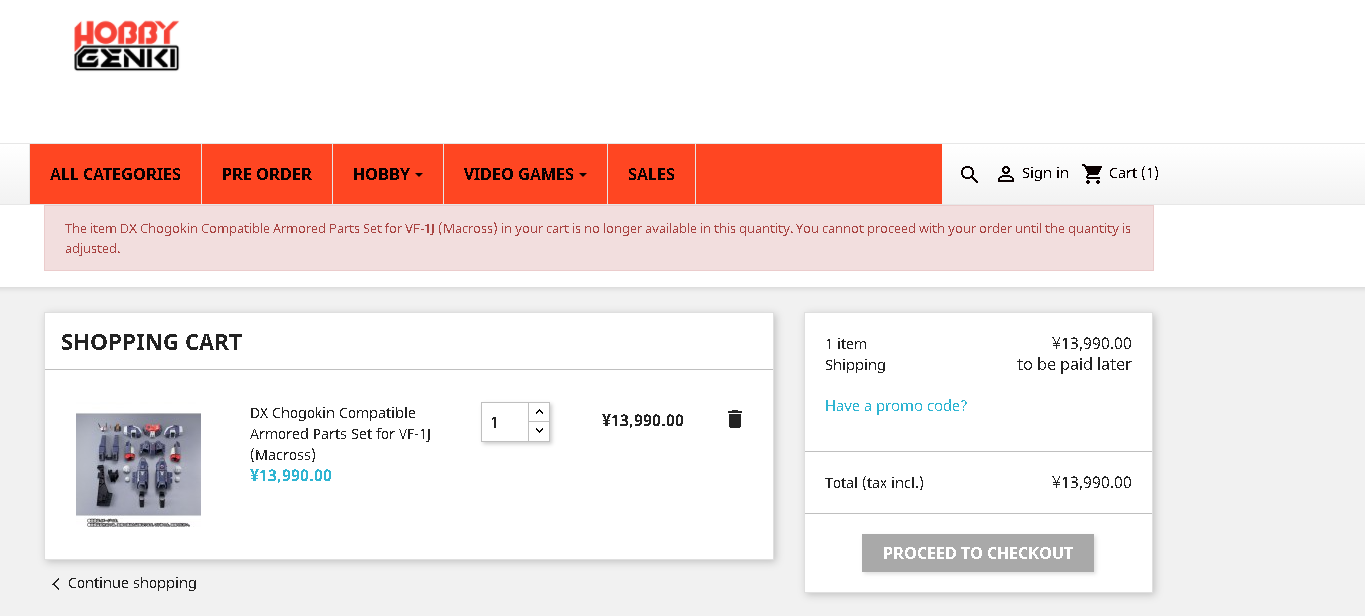Click the quantity input field
The height and width of the screenshot is (616, 1365).
coord(505,422)
